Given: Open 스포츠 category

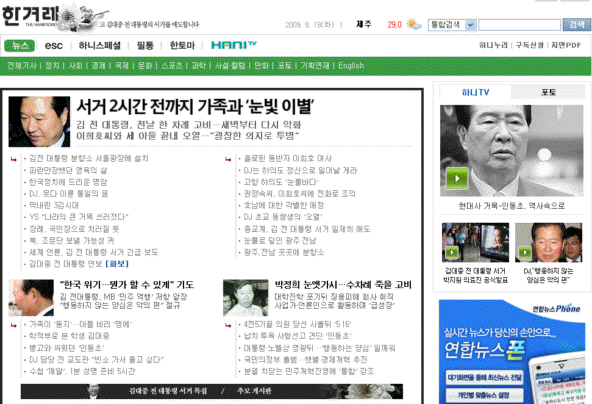Looking at the screenshot, I should (172, 65).
